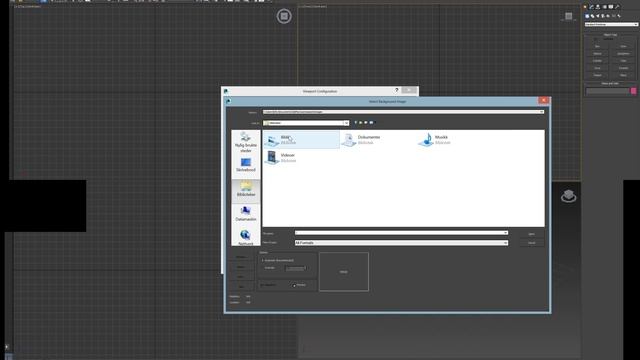Click the File name input field

[401, 233]
